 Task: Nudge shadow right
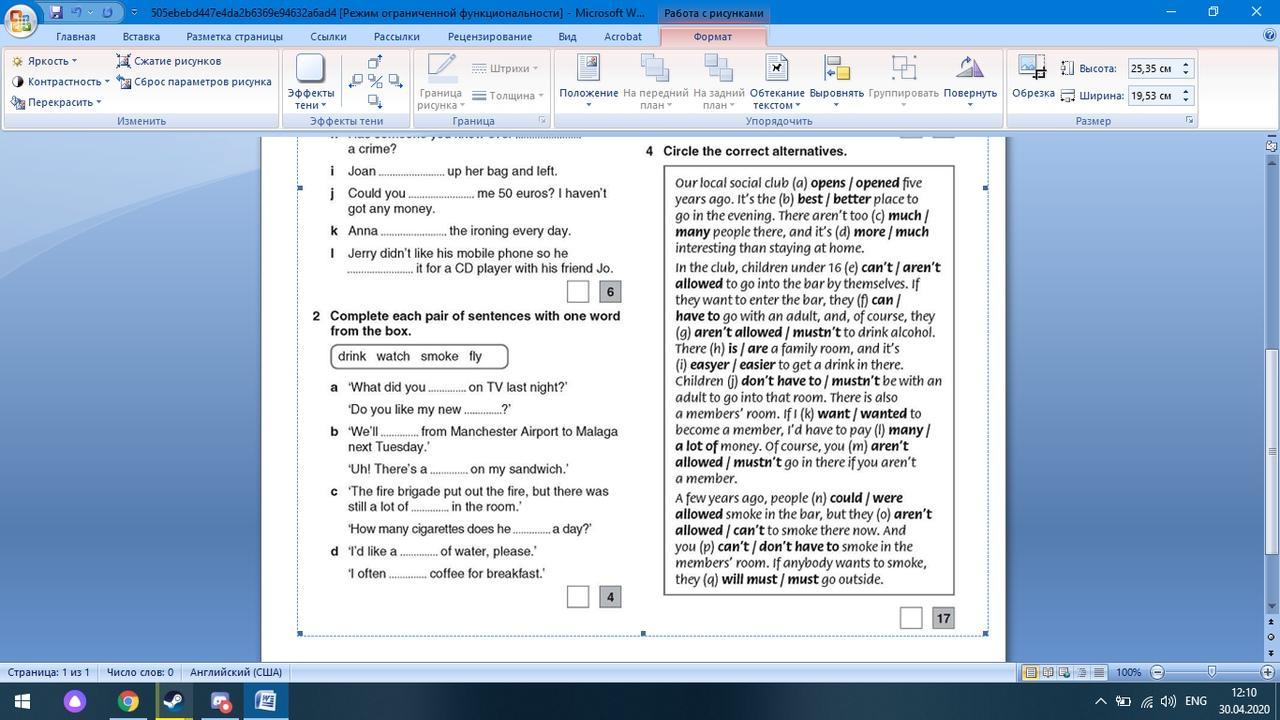pyautogui.click(x=394, y=82)
